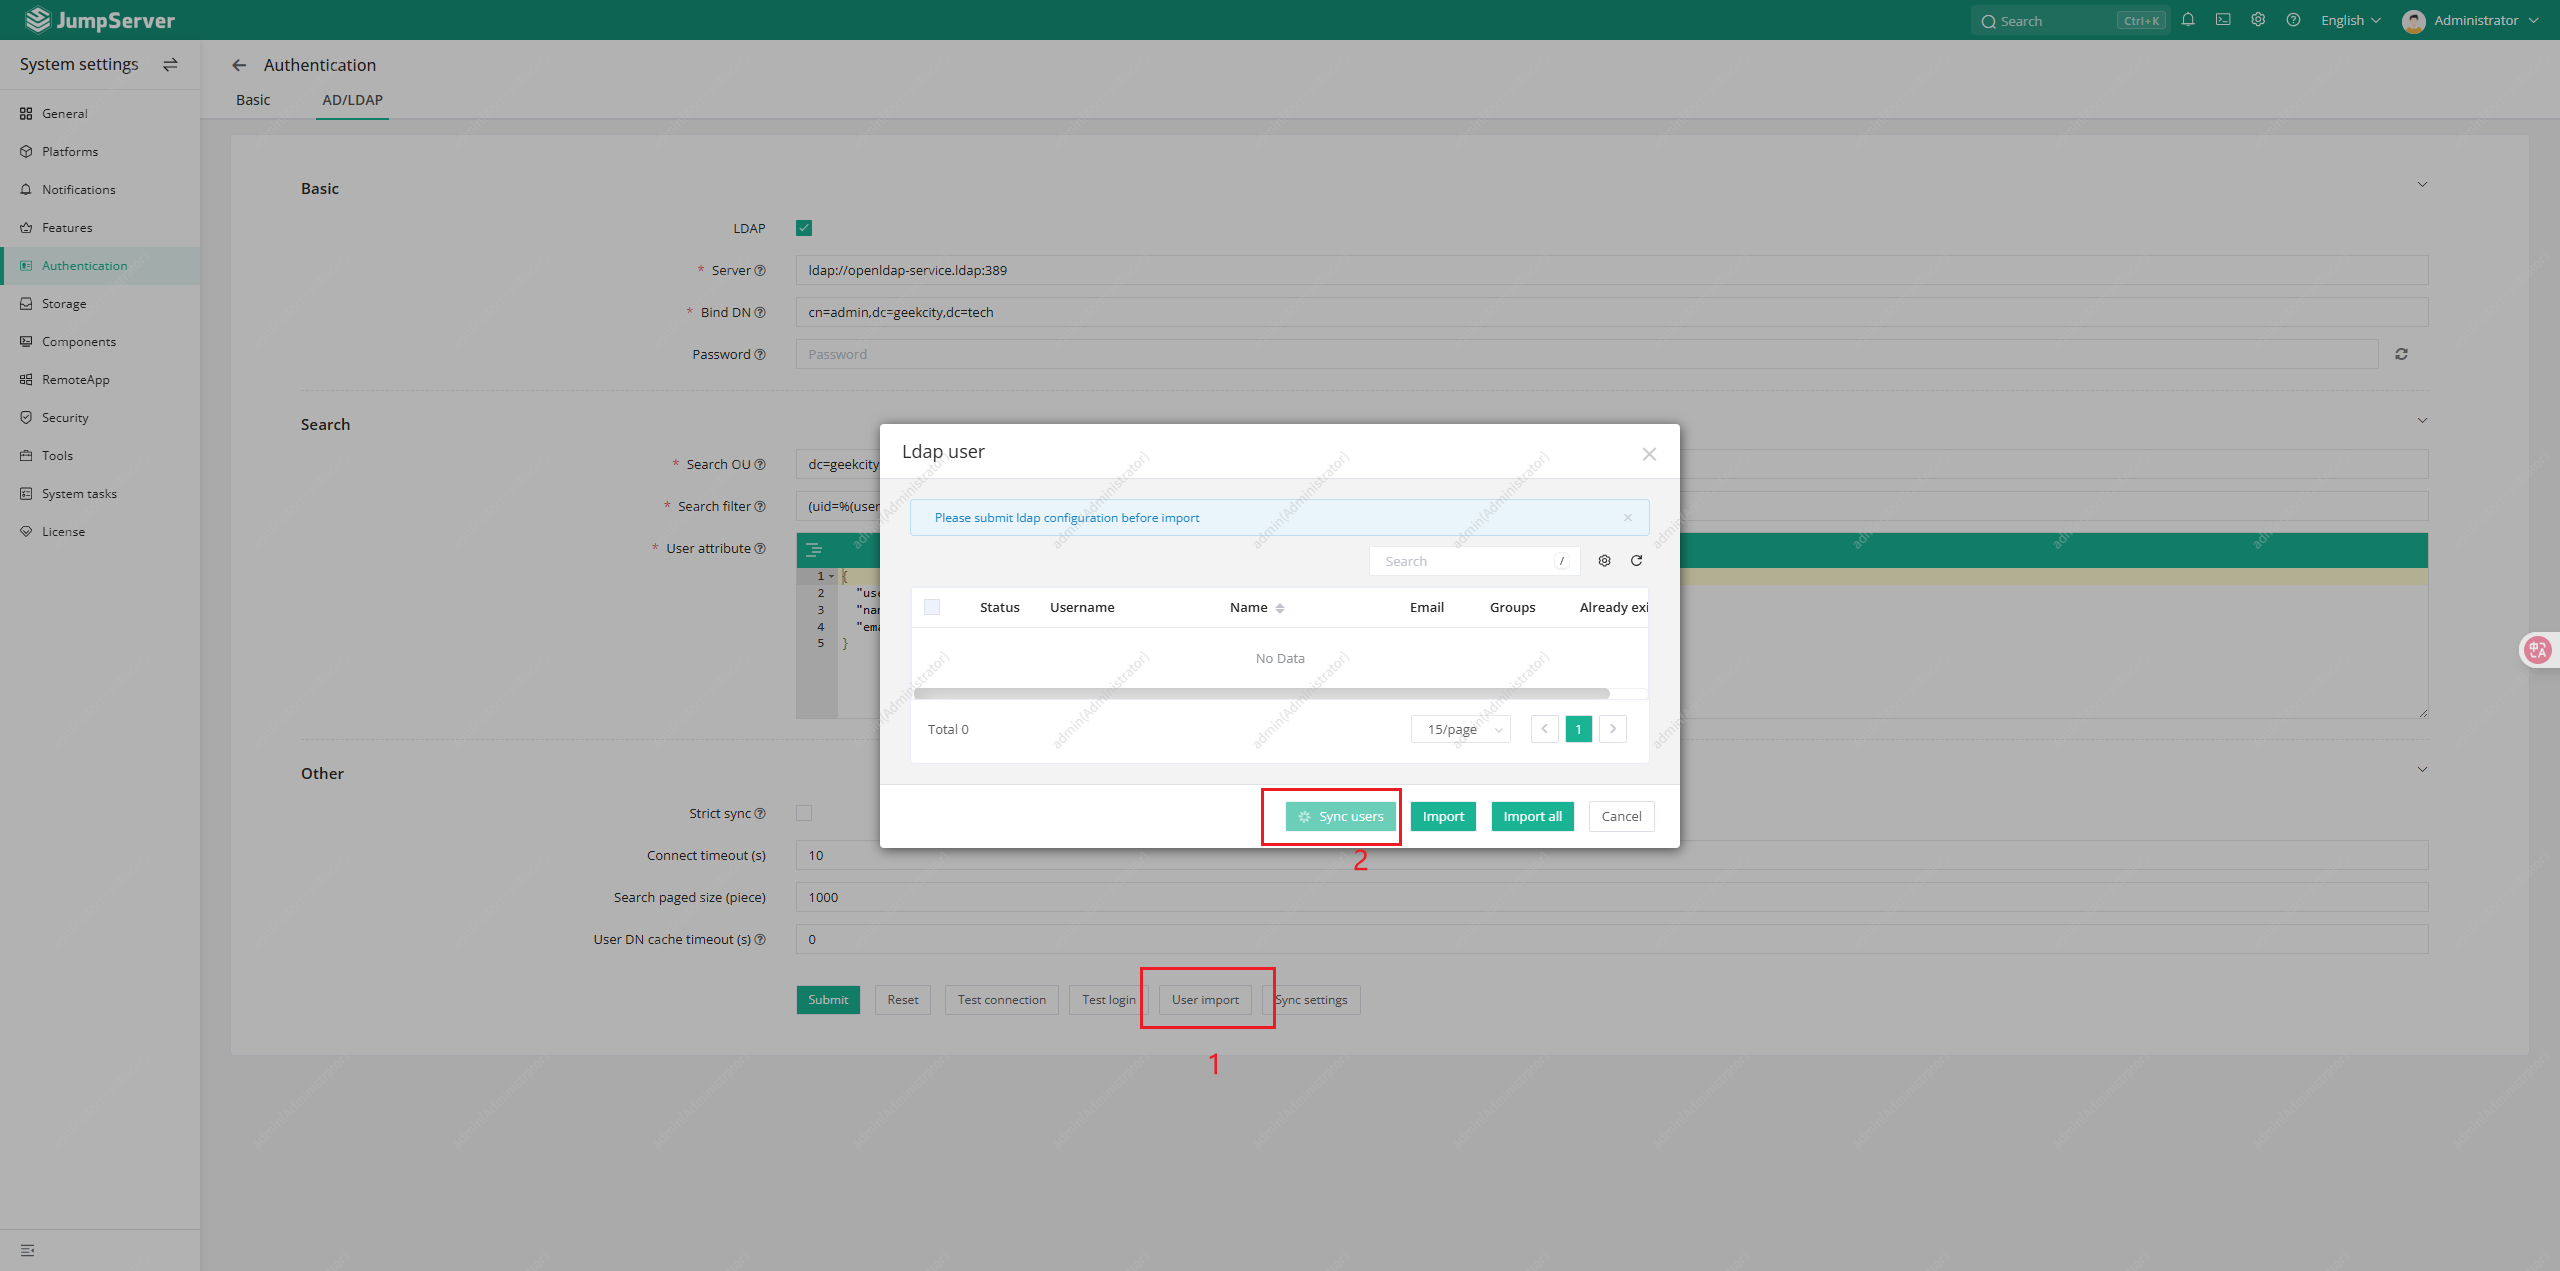Viewport: 2560px width, 1271px height.
Task: Open the web terminal icon
Action: pos(2223,20)
